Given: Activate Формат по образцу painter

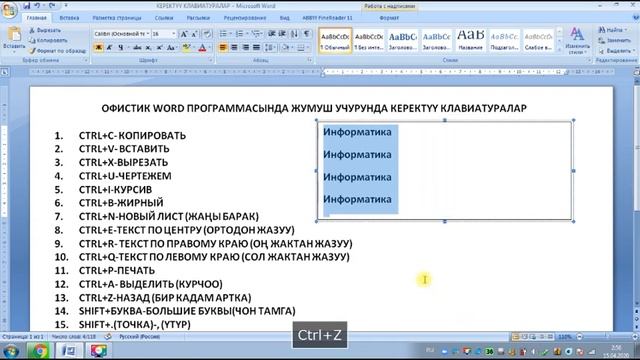Looking at the screenshot, I should coord(58,51).
